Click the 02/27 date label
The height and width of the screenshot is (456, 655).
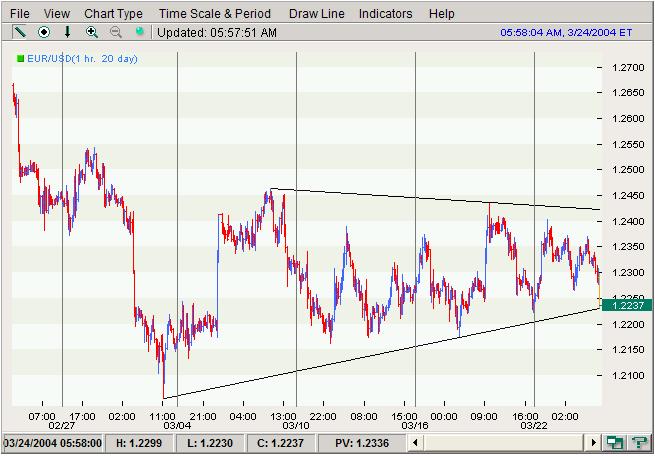61,426
